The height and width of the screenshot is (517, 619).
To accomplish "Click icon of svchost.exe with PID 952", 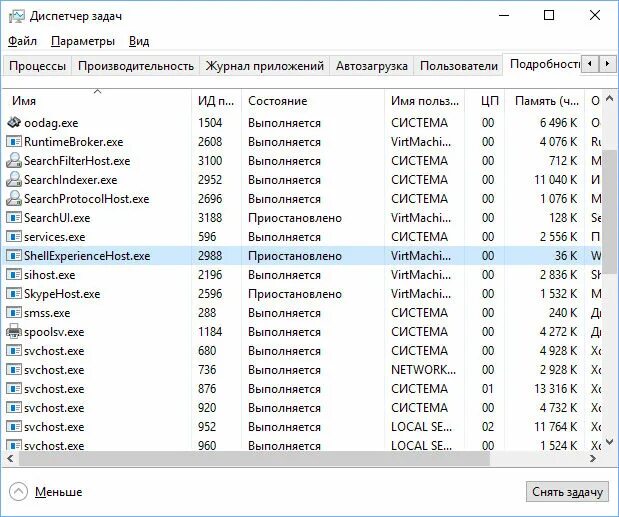I will tap(14, 427).
